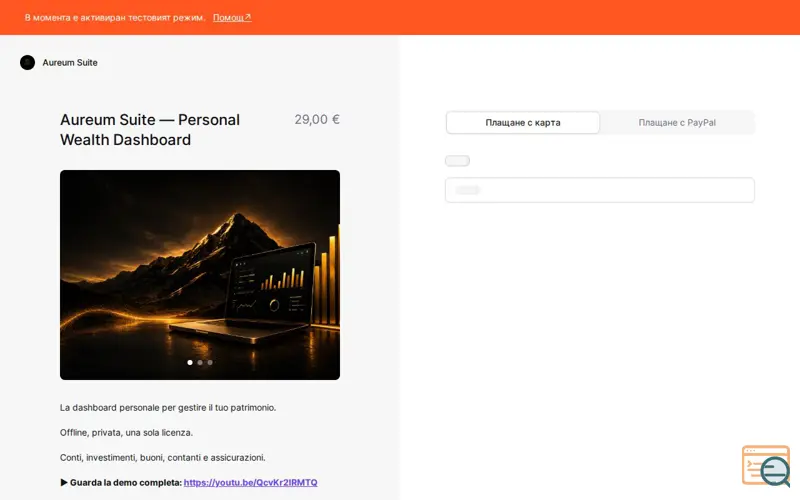Viewport: 800px width, 500px height.
Task: Click the 'Conti, investimenti, buoni' line
Action: pos(163,458)
